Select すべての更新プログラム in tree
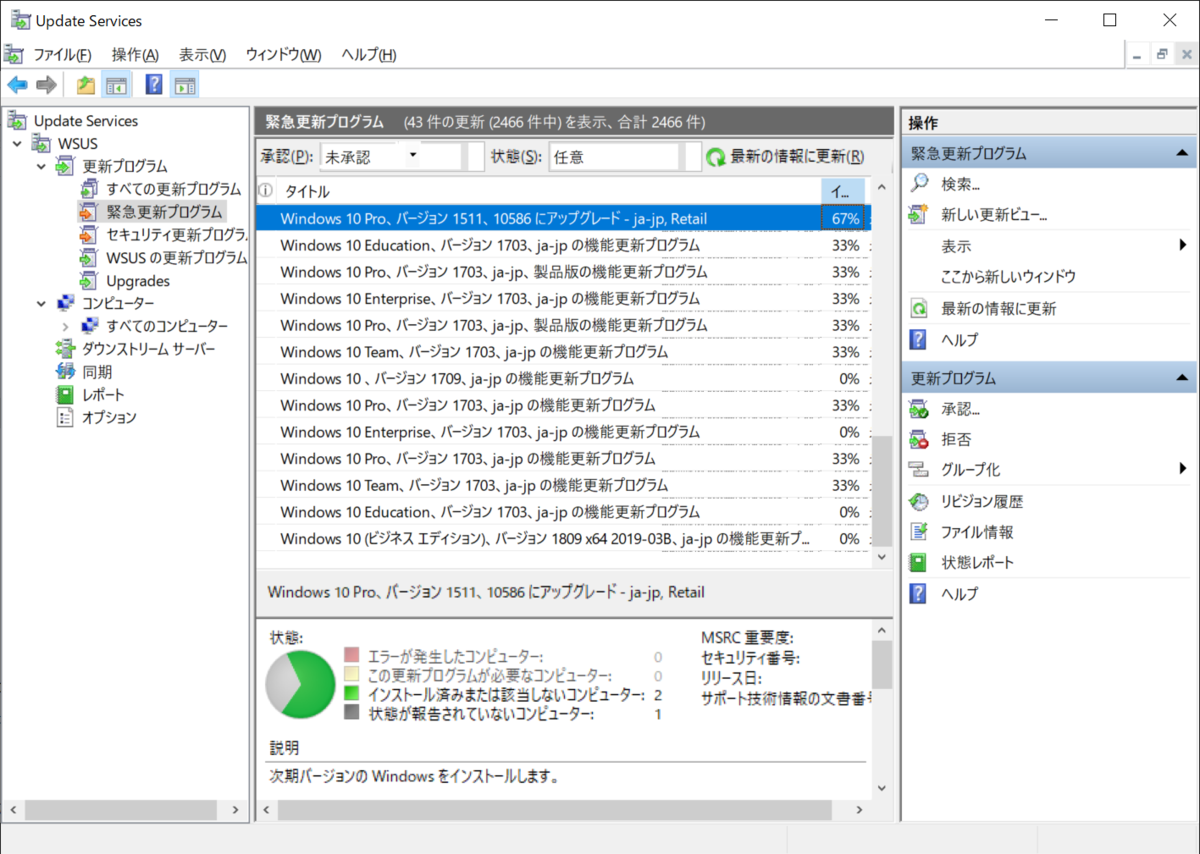The image size is (1200, 854). pyautogui.click(x=174, y=189)
